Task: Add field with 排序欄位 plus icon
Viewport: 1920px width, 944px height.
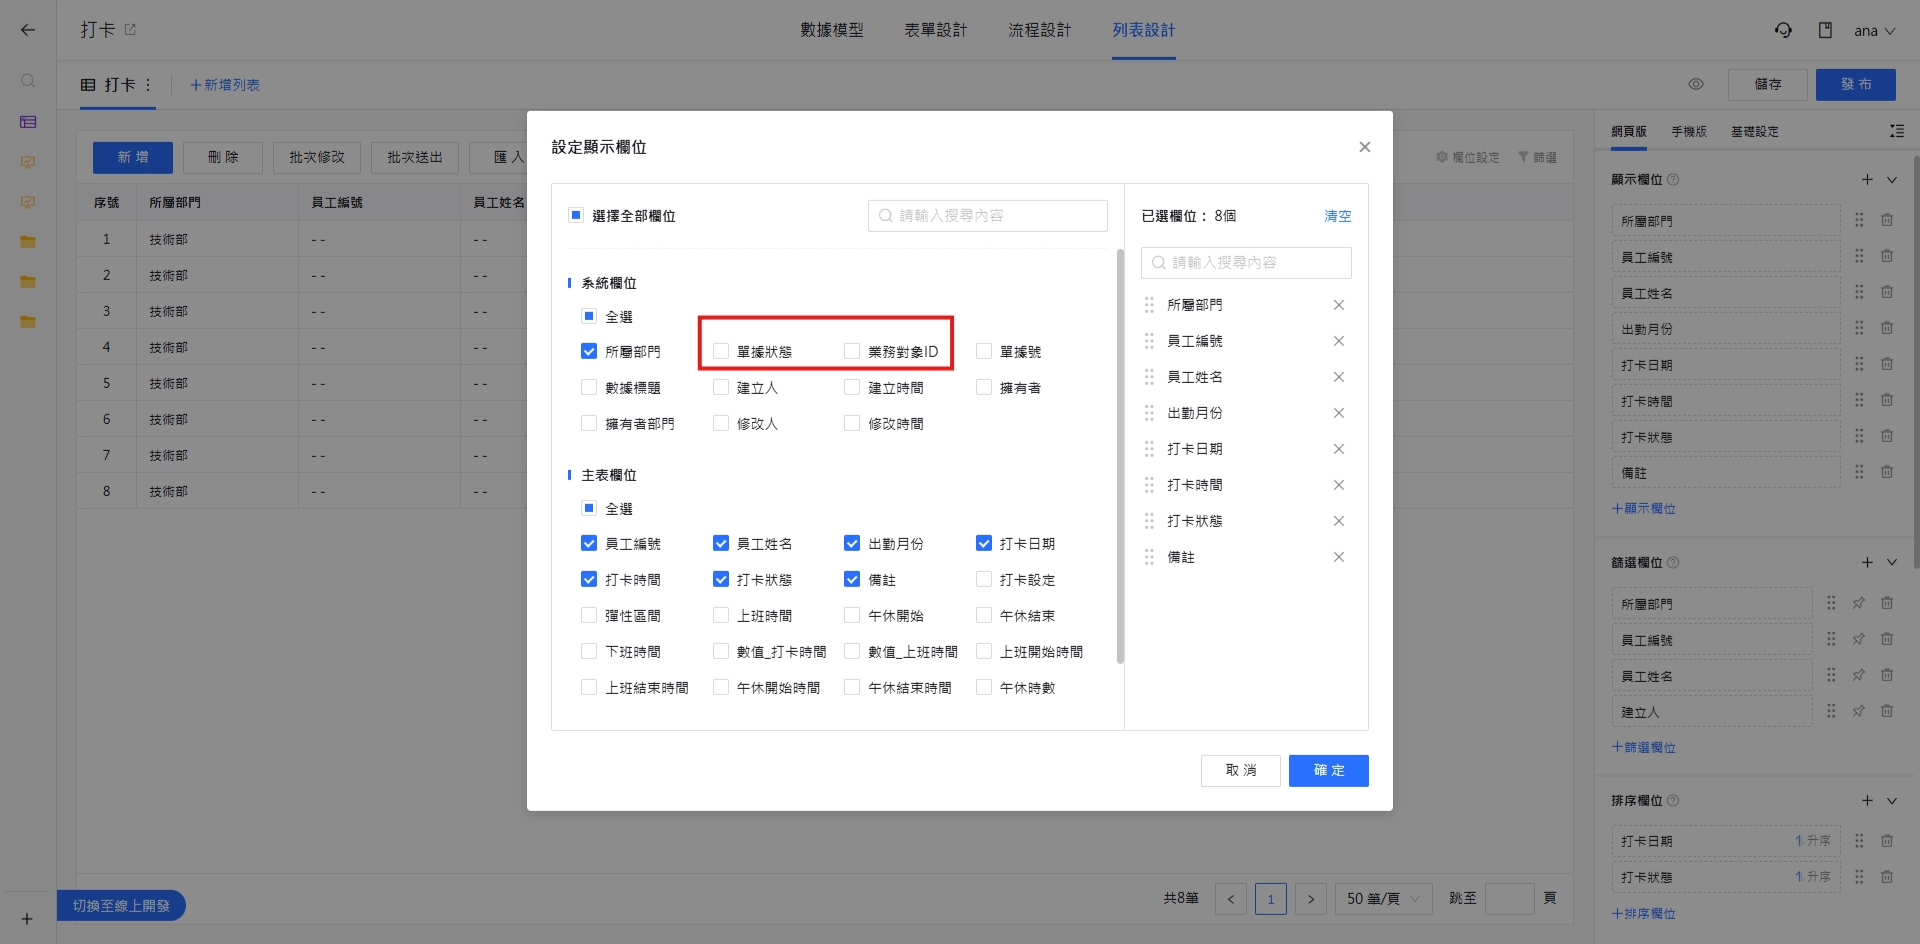Action: click(1867, 800)
